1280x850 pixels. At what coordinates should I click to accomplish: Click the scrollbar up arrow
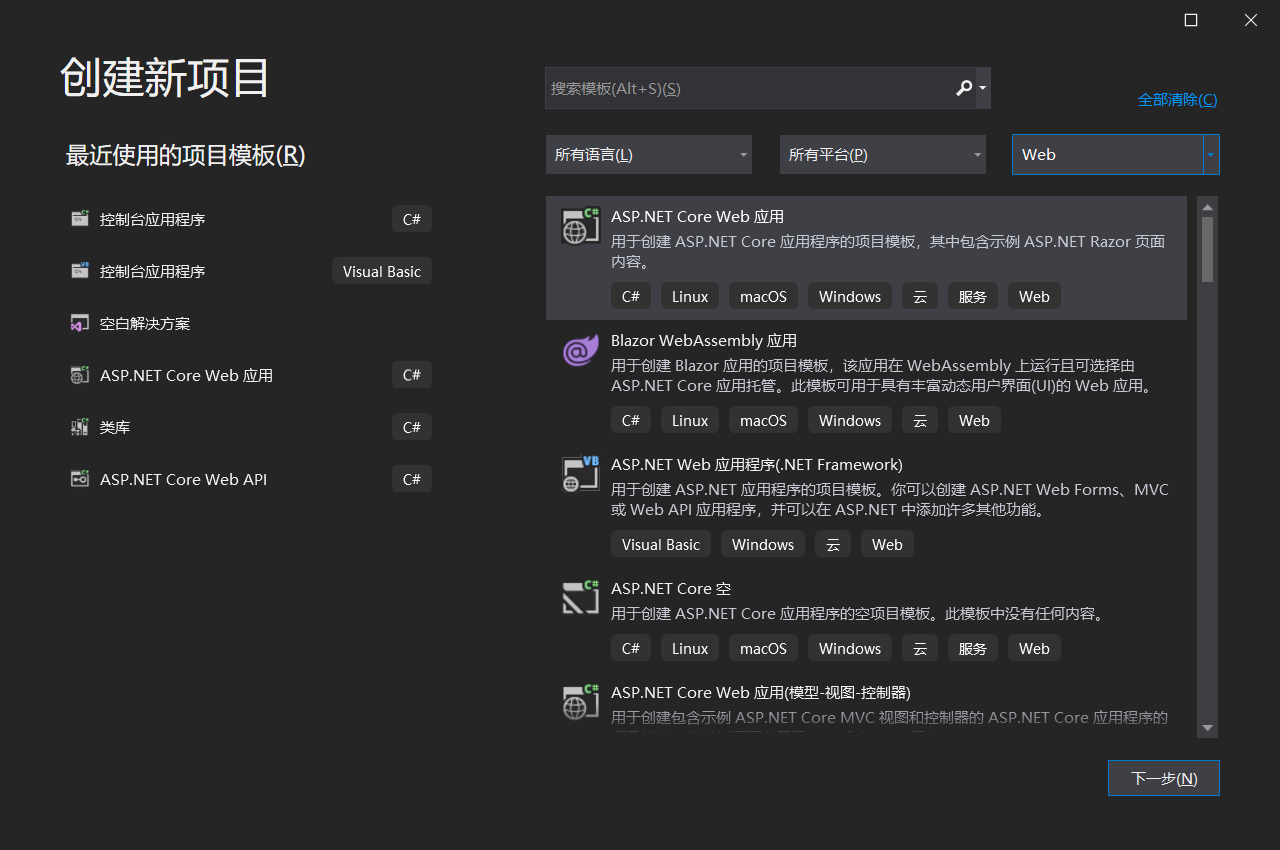click(1208, 207)
